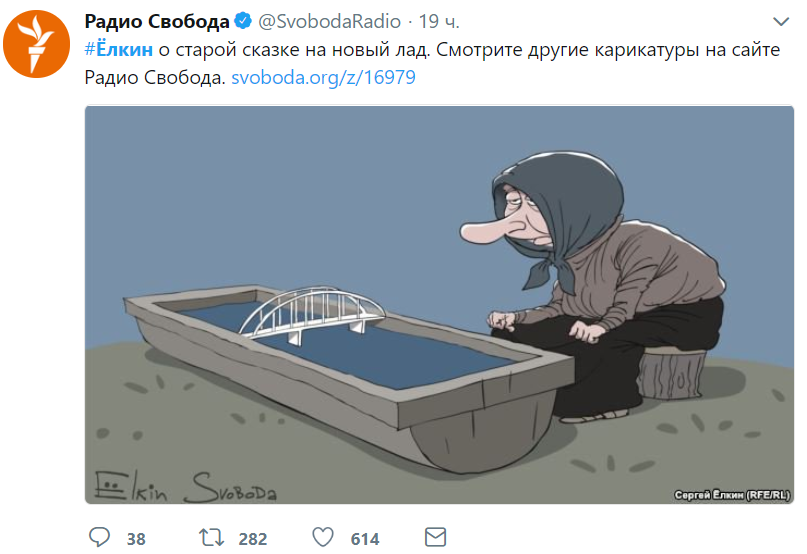Click the Elkin Svoboda signature
807x554 pixels.
point(185,487)
